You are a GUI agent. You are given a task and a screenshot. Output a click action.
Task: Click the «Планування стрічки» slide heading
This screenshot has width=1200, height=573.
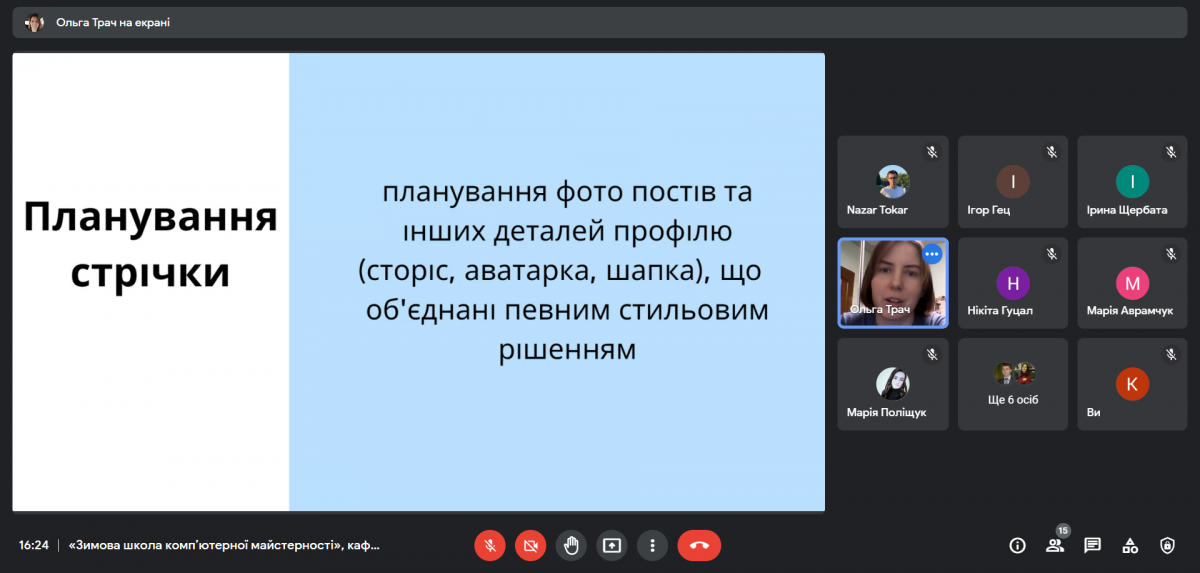tap(150, 244)
